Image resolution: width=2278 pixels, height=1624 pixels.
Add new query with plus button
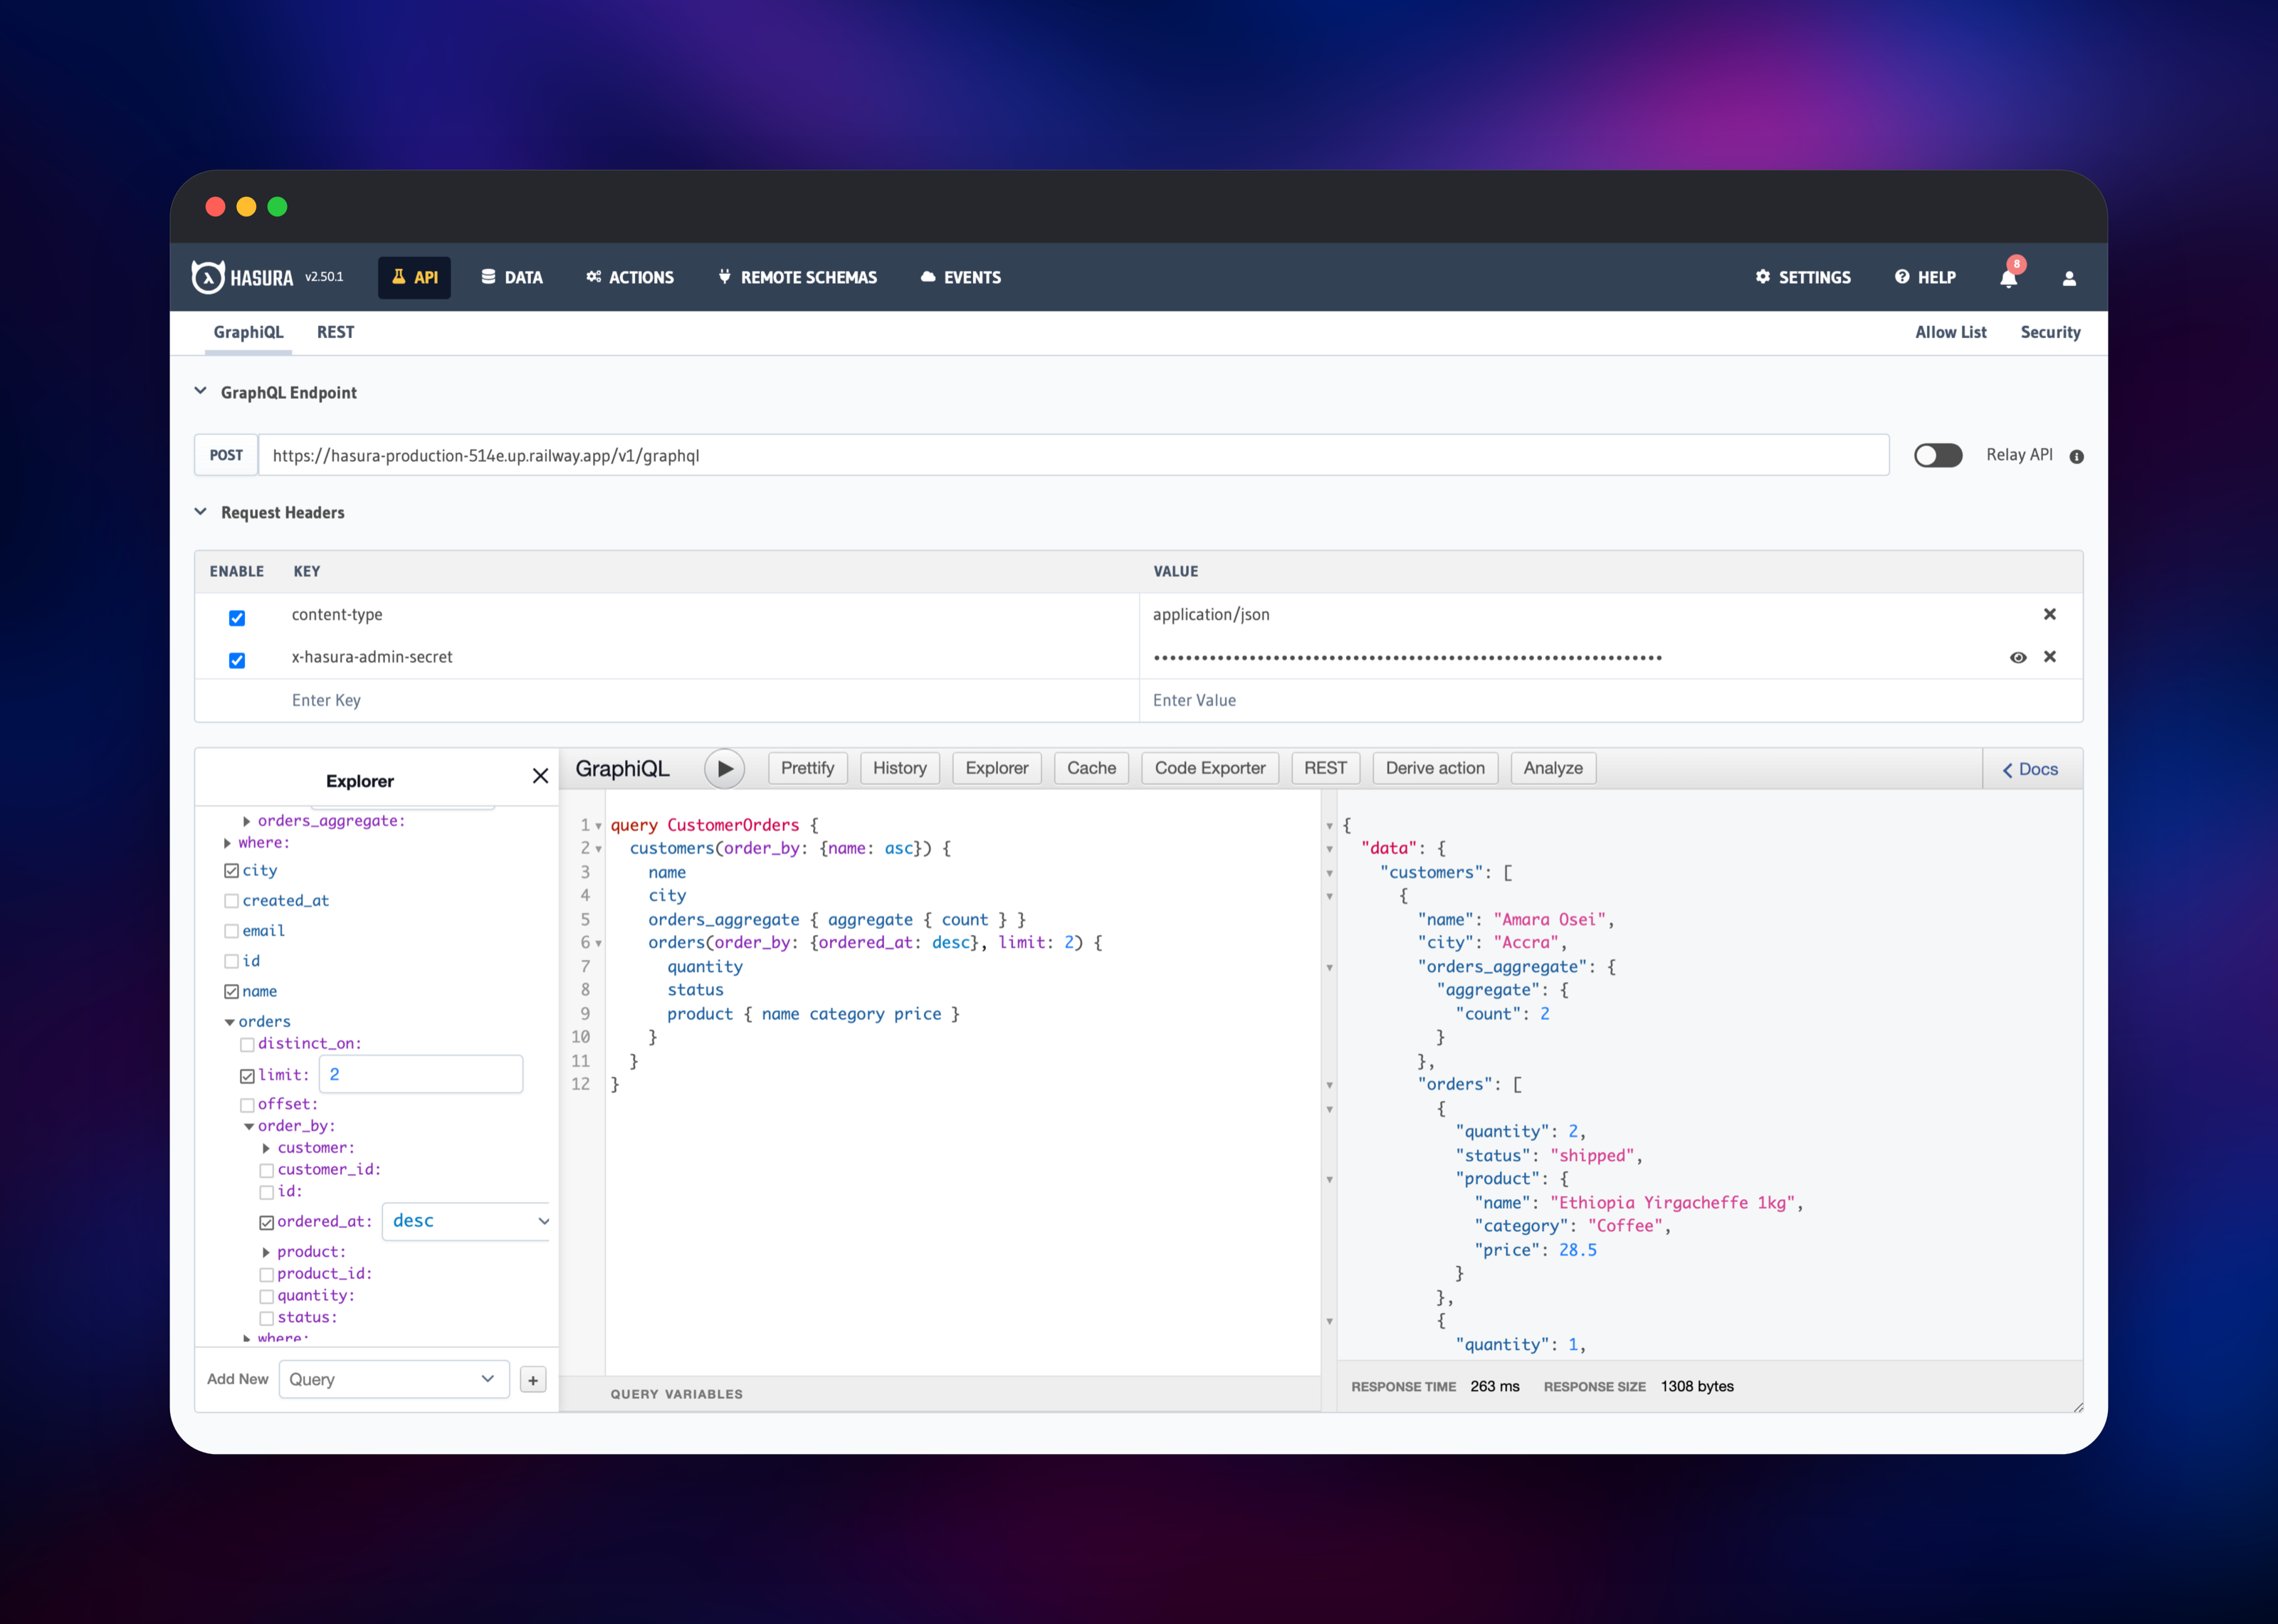coord(533,1380)
